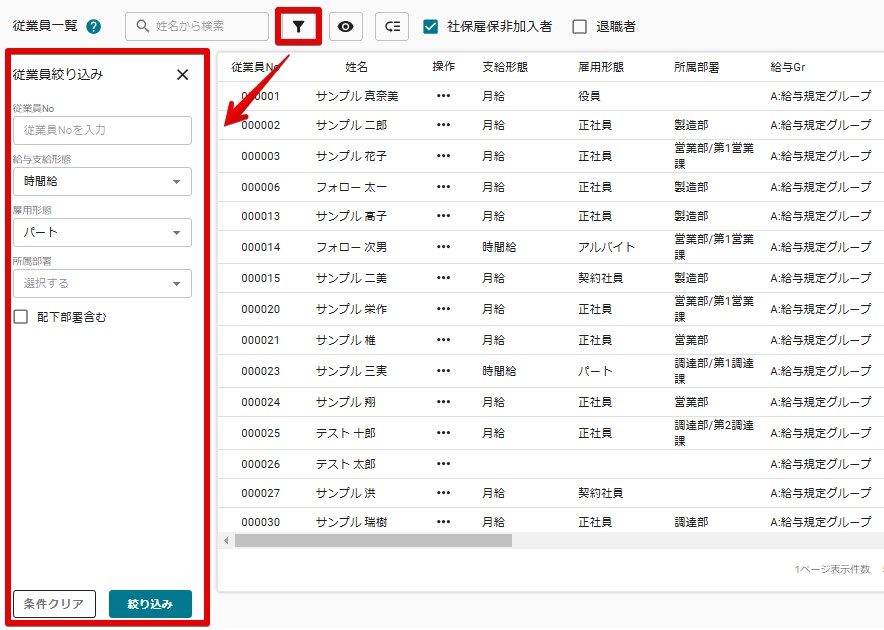The image size is (884, 630).
Task: Toggle column visibility eye icon
Action: click(x=346, y=27)
